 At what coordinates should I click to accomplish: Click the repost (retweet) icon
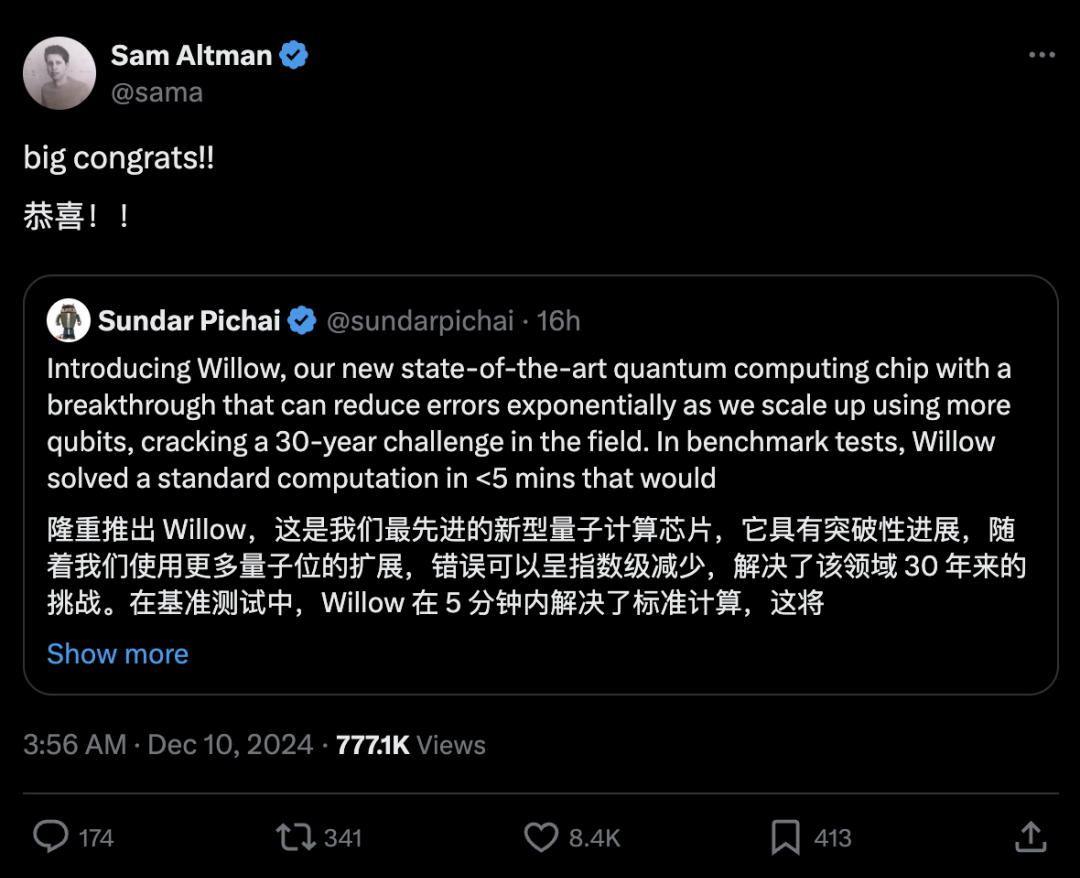point(298,837)
